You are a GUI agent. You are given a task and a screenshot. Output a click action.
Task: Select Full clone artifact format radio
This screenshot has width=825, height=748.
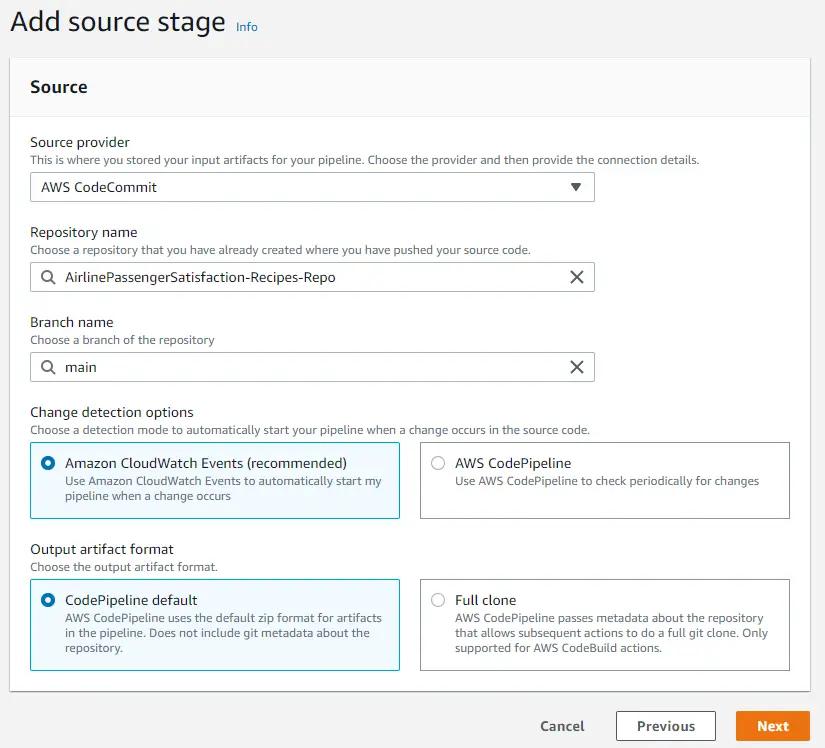pos(438,600)
